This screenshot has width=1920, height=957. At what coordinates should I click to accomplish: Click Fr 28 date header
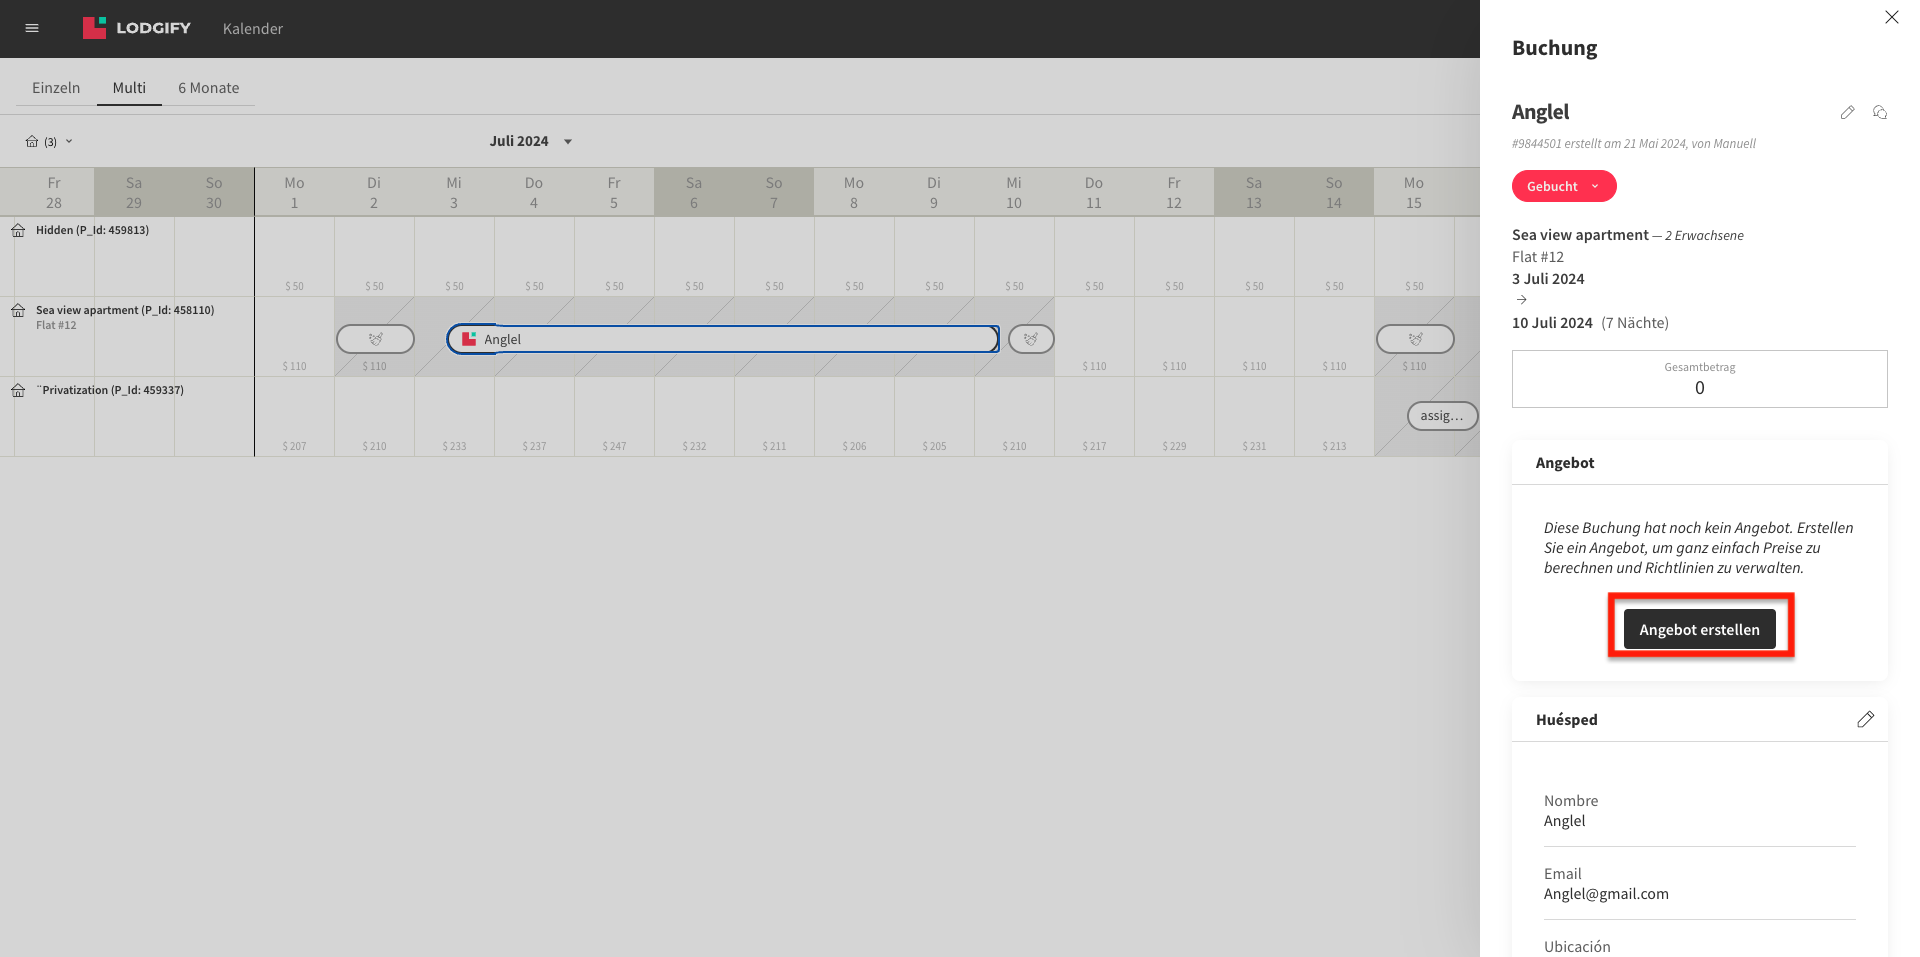[54, 192]
